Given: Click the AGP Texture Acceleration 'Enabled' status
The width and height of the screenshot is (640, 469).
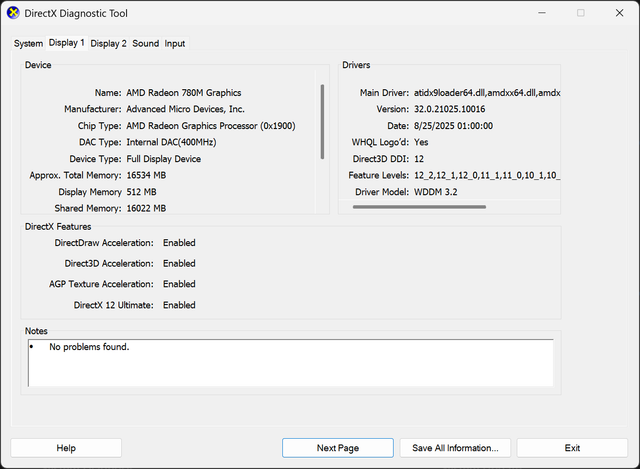Looking at the screenshot, I should (179, 284).
